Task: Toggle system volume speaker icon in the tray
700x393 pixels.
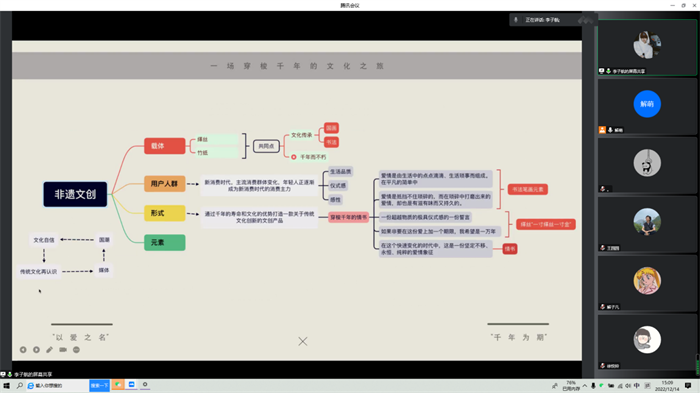Action: [x=628, y=386]
